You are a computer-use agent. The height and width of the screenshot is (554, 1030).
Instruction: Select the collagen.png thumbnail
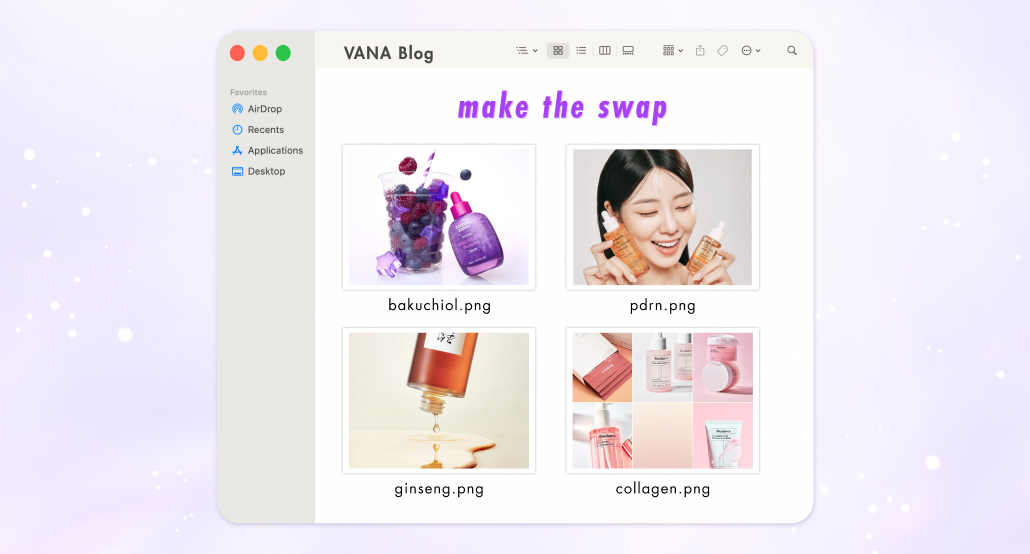click(663, 400)
